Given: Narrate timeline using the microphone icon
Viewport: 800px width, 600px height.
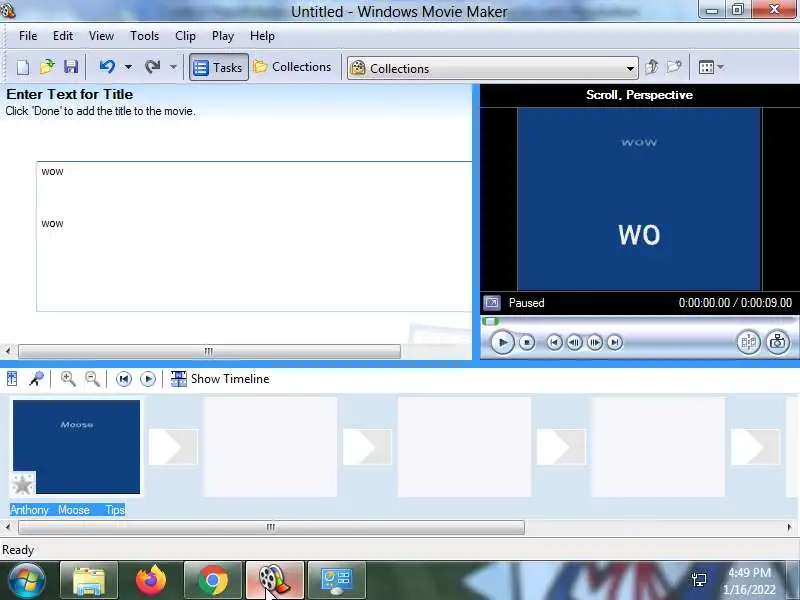Looking at the screenshot, I should [x=36, y=379].
